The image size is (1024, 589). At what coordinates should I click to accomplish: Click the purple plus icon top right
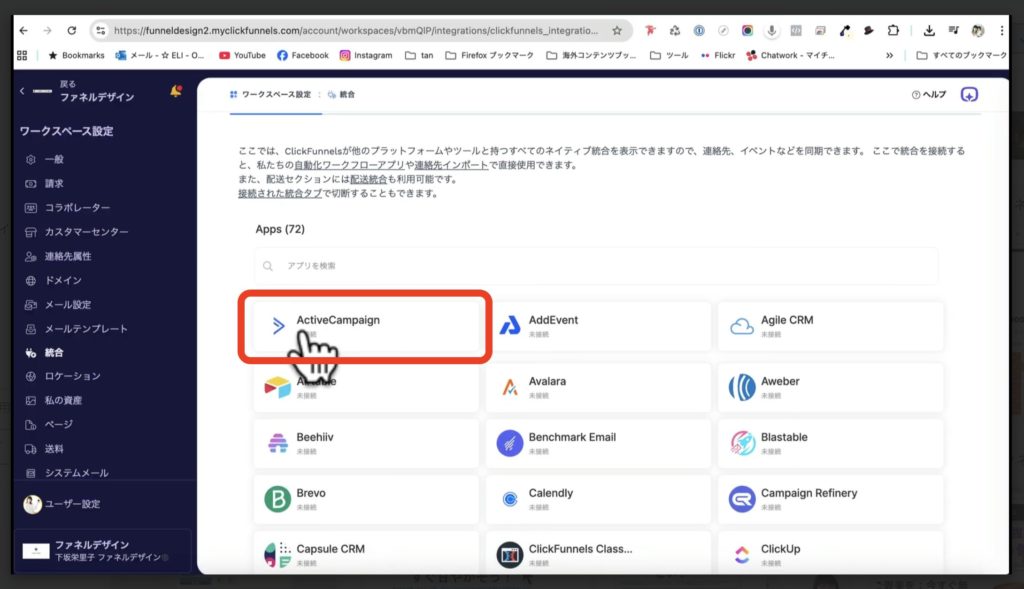[x=969, y=92]
